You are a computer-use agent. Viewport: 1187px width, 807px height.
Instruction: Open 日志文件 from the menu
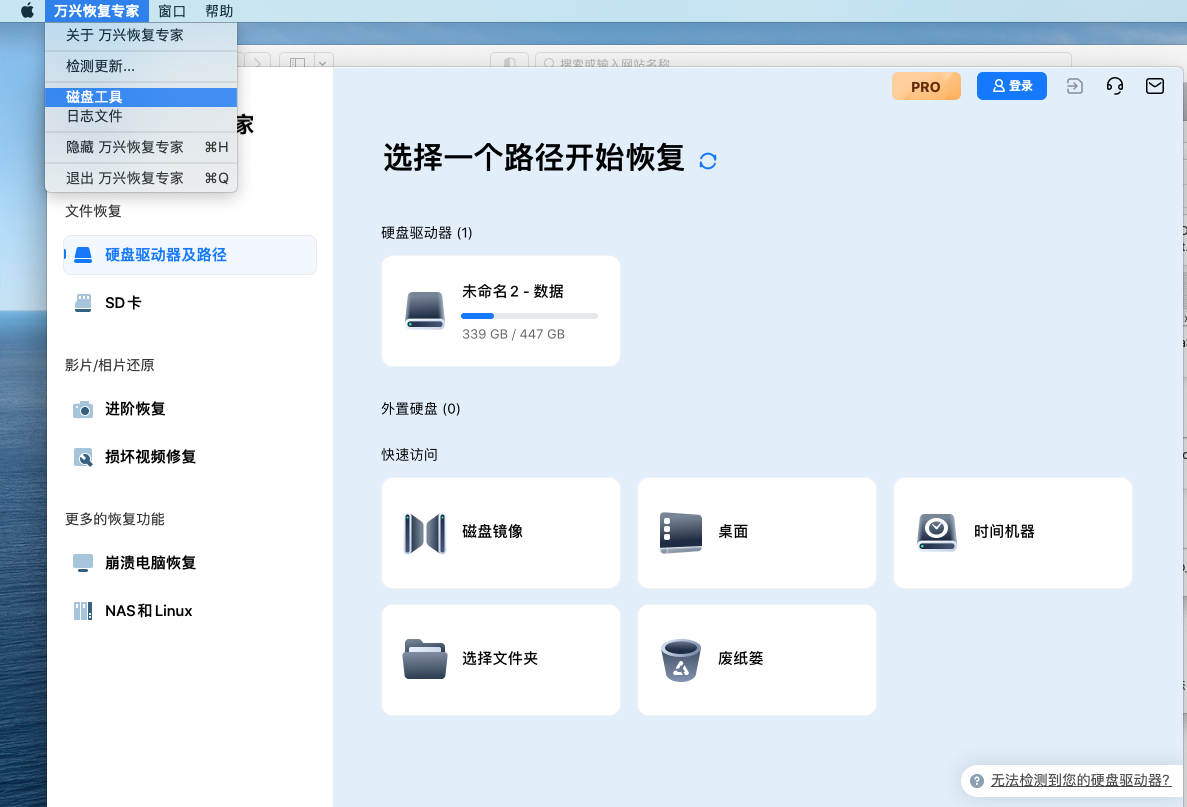click(x=141, y=116)
